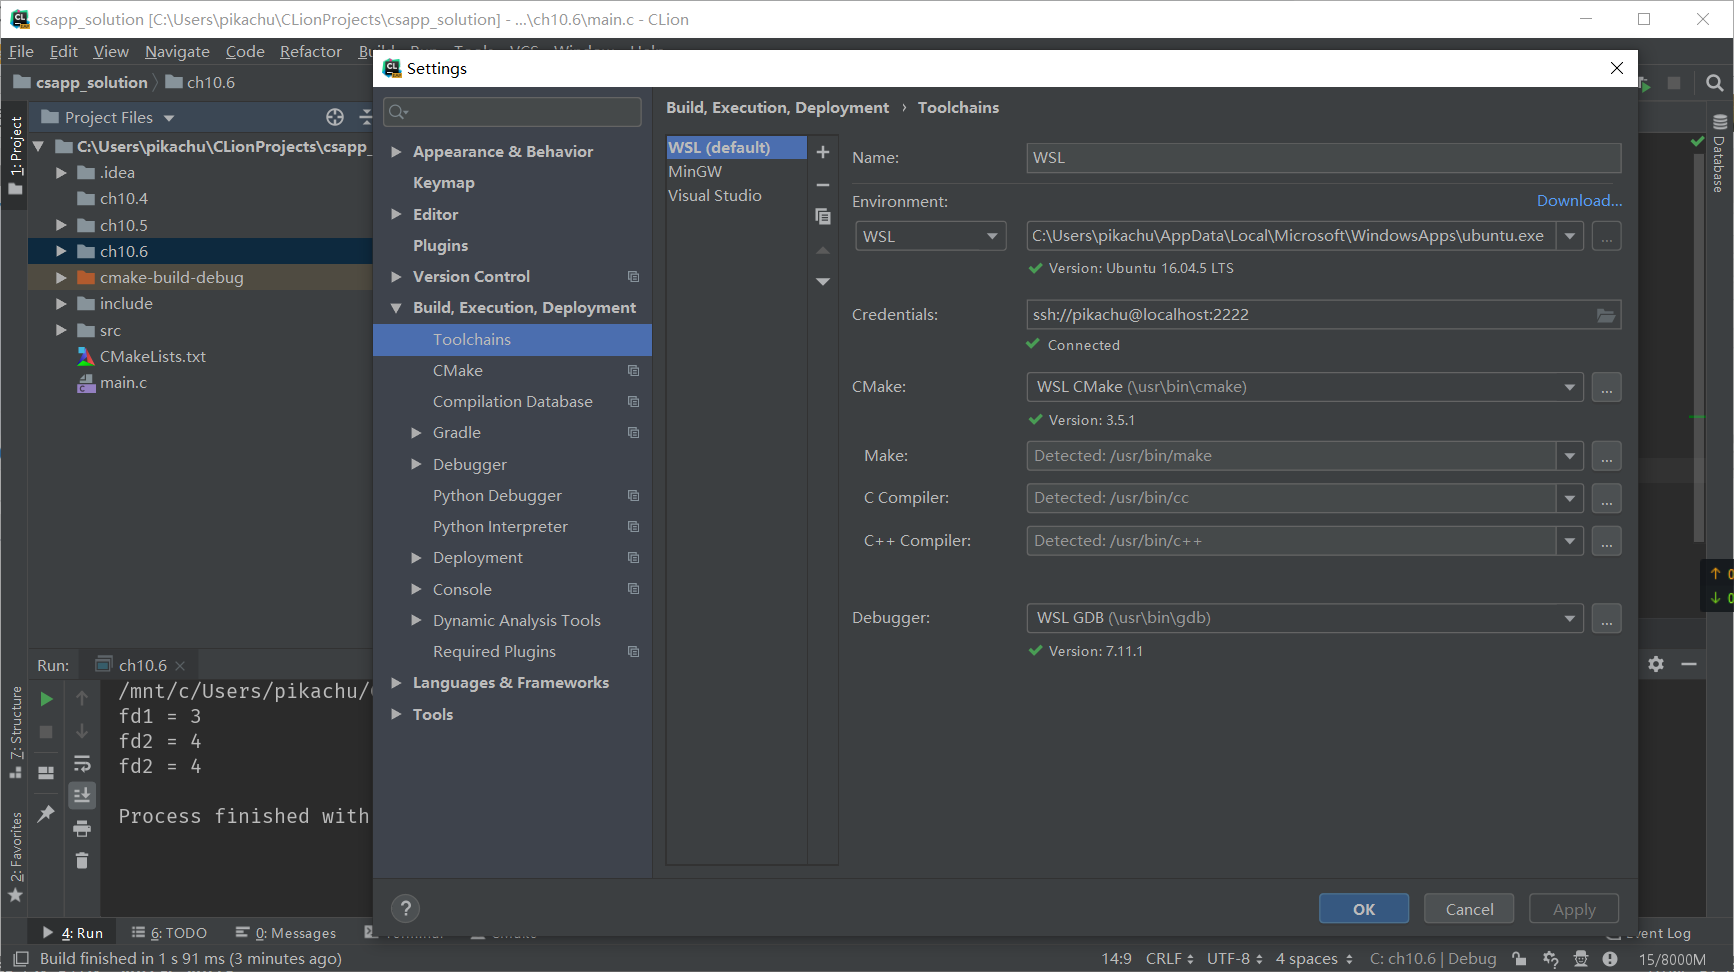This screenshot has width=1734, height=972.
Task: Browse for C++ Compiler path
Action: pos(1606,541)
